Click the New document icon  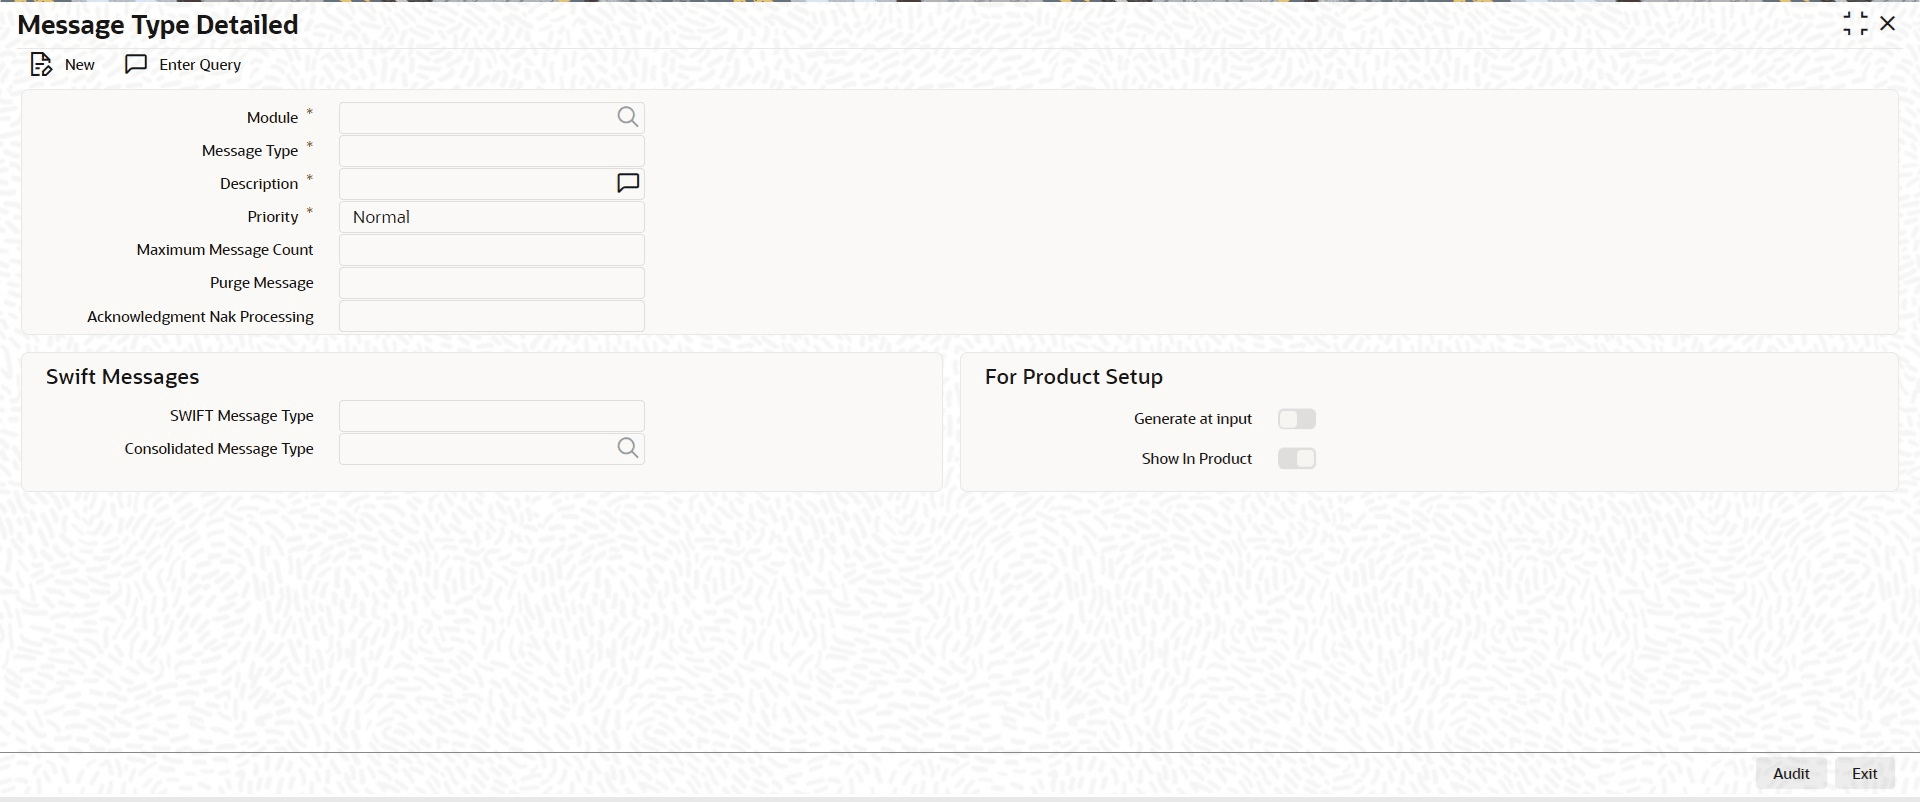(x=41, y=65)
